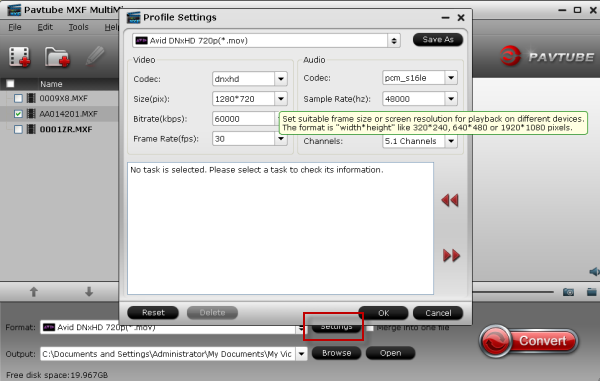Viewport: 600px width, 381px height.
Task: Open the File menu
Action: 15,27
